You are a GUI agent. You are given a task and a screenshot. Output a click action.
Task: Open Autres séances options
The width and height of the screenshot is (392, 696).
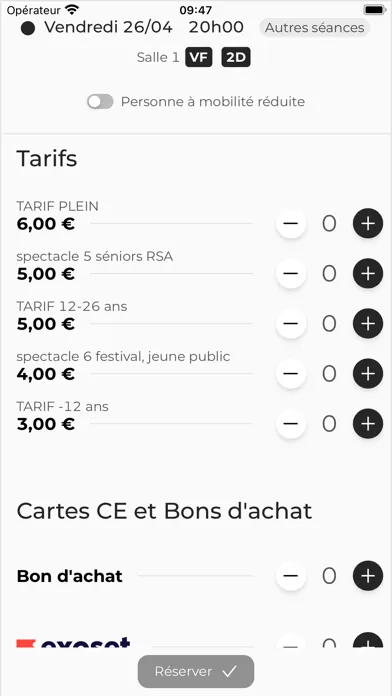pos(315,28)
